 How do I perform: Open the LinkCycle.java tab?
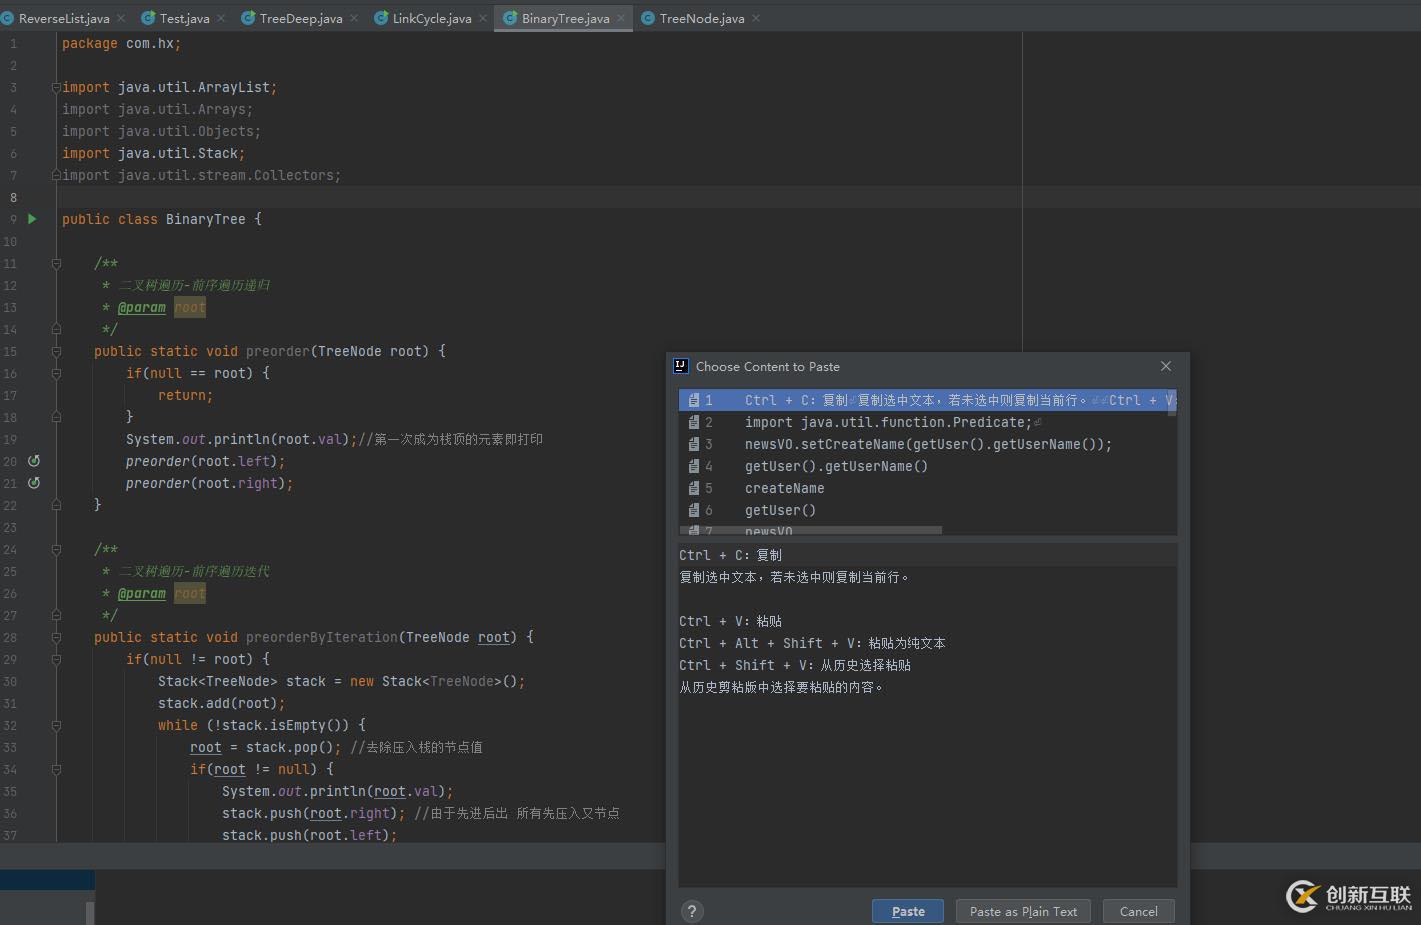click(x=431, y=18)
